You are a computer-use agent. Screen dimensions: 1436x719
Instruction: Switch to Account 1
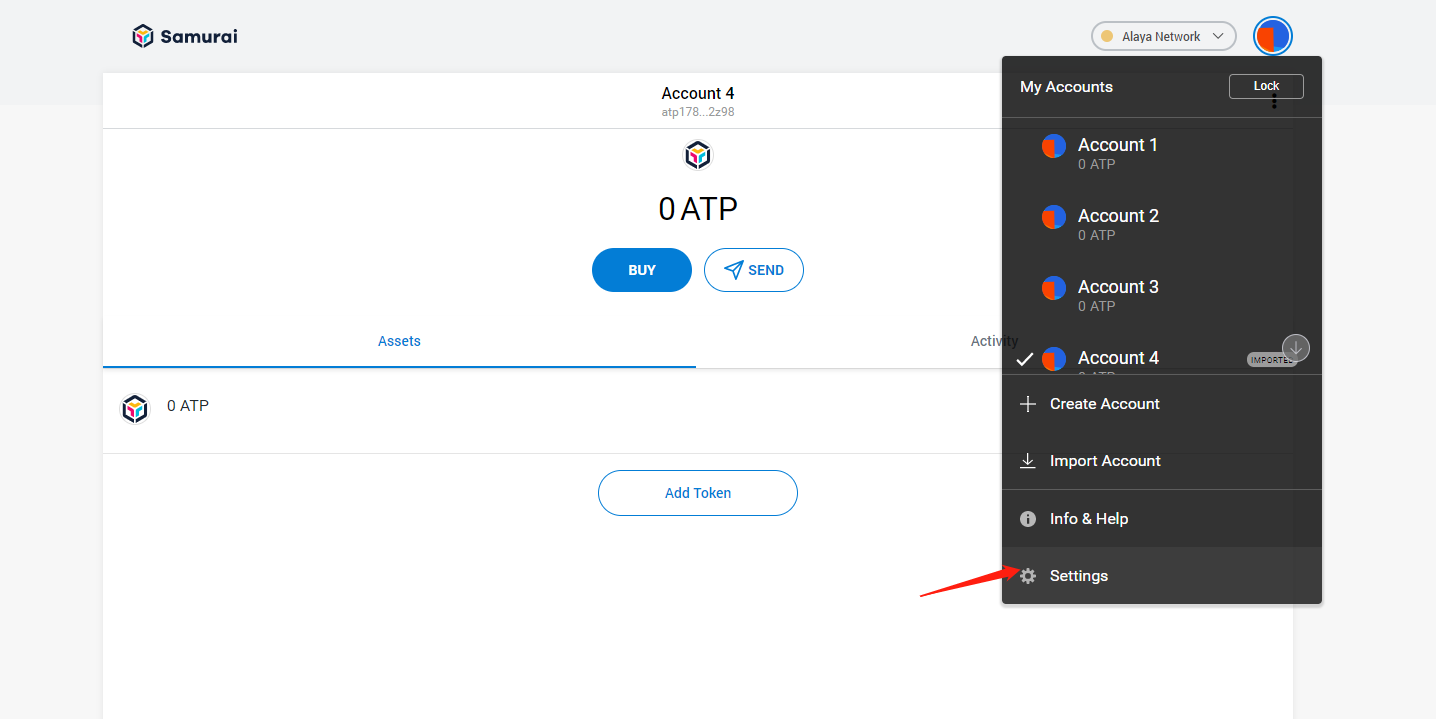coord(1117,153)
